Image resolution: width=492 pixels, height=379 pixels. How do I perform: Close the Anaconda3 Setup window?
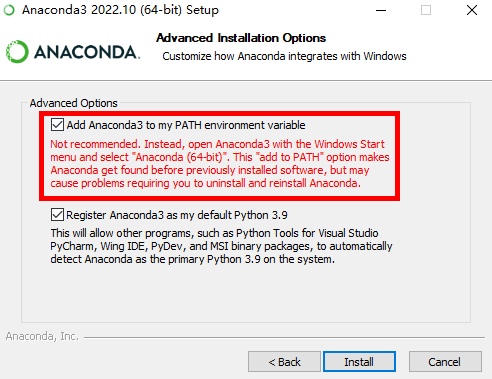click(472, 10)
